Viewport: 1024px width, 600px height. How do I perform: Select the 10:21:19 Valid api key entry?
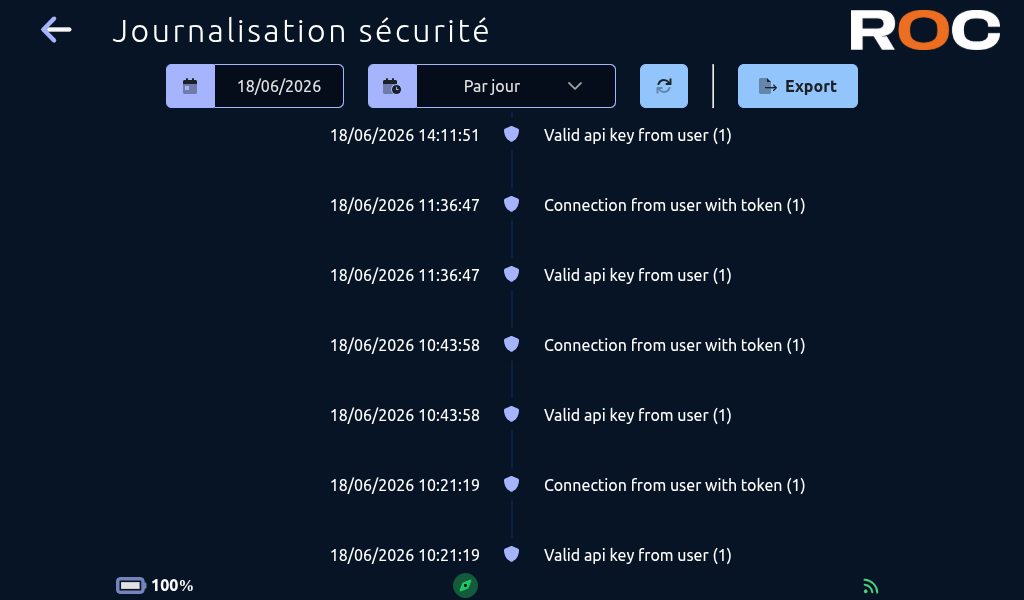click(x=637, y=555)
